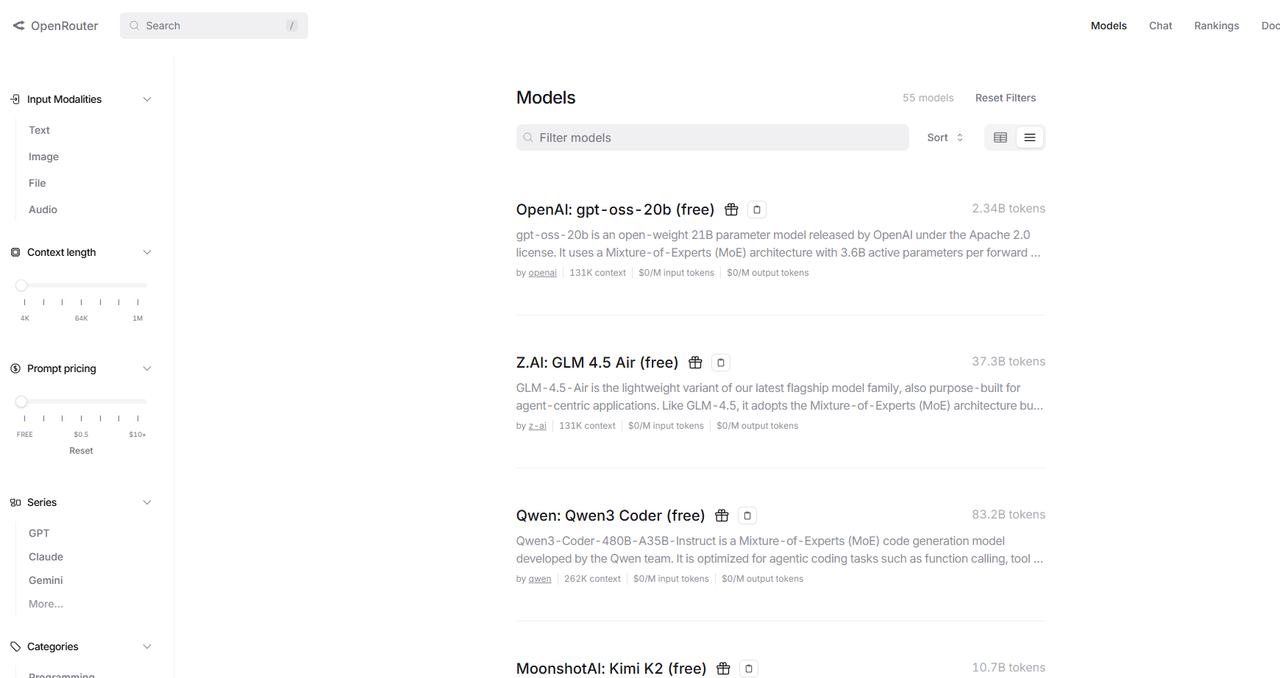Click the gift icon beside GLM 4.5 Air

695,363
